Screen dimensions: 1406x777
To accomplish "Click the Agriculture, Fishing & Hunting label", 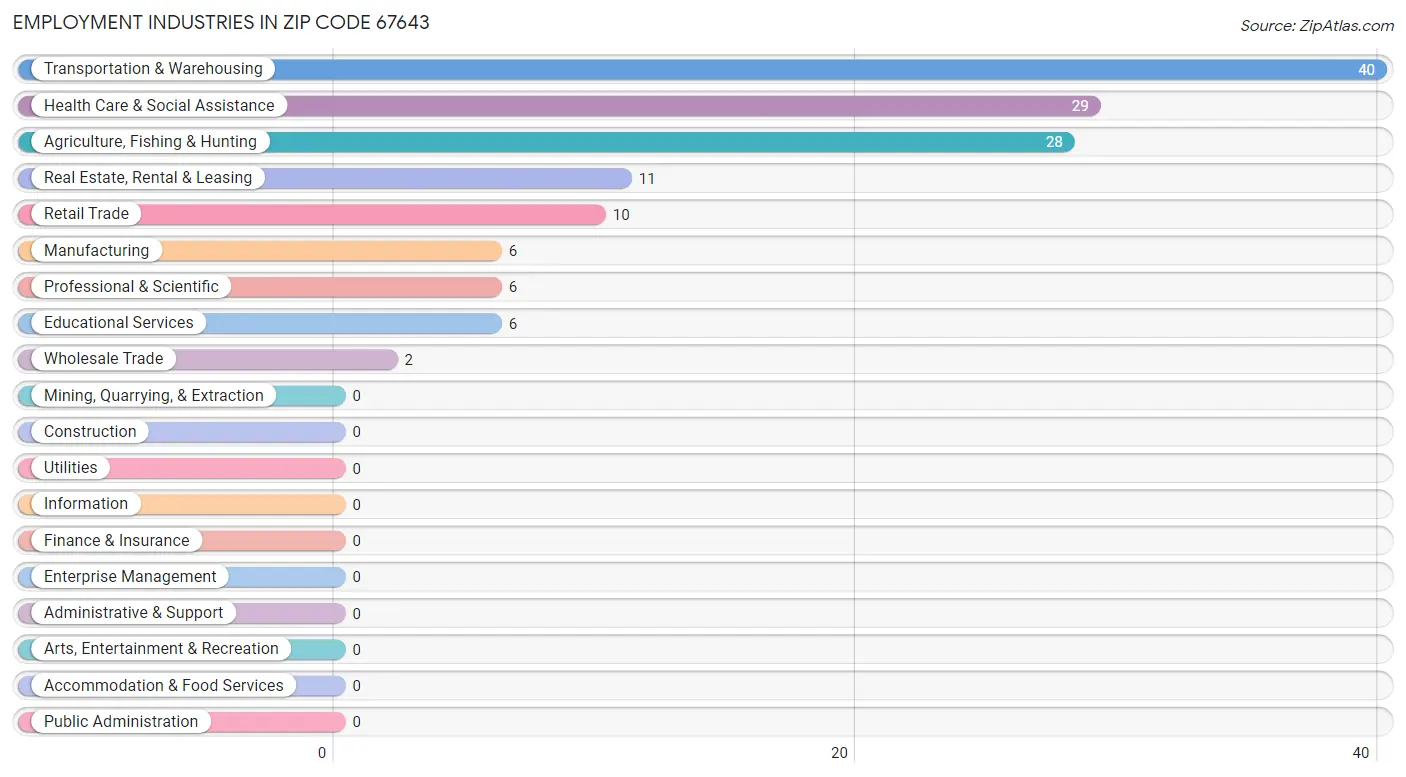I will pyautogui.click(x=150, y=142).
